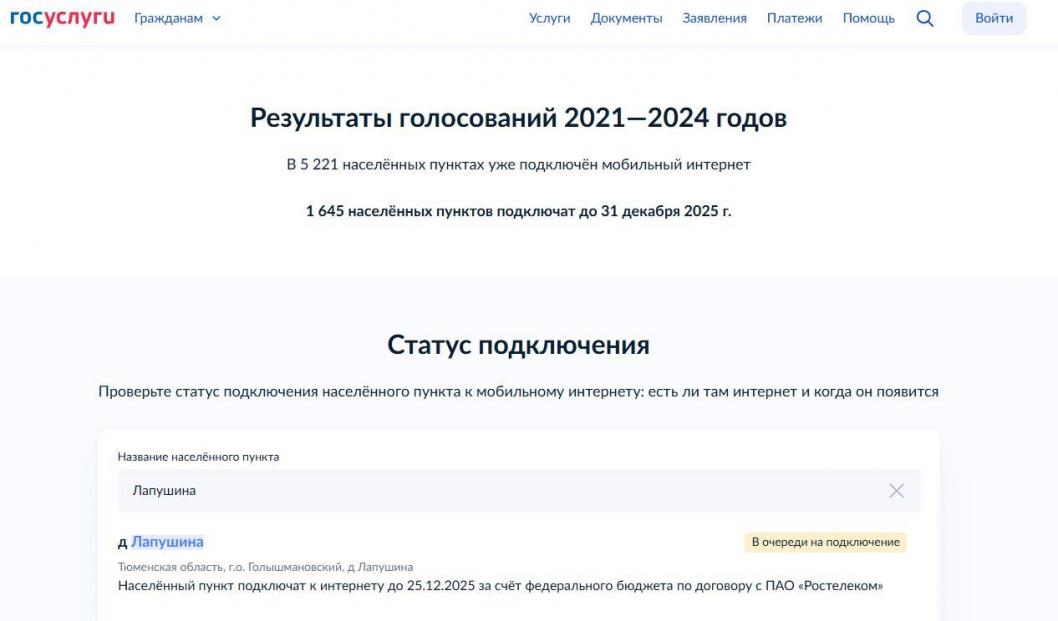Expand the Гражданам dropdown
This screenshot has height=621, width=1058.
177,18
